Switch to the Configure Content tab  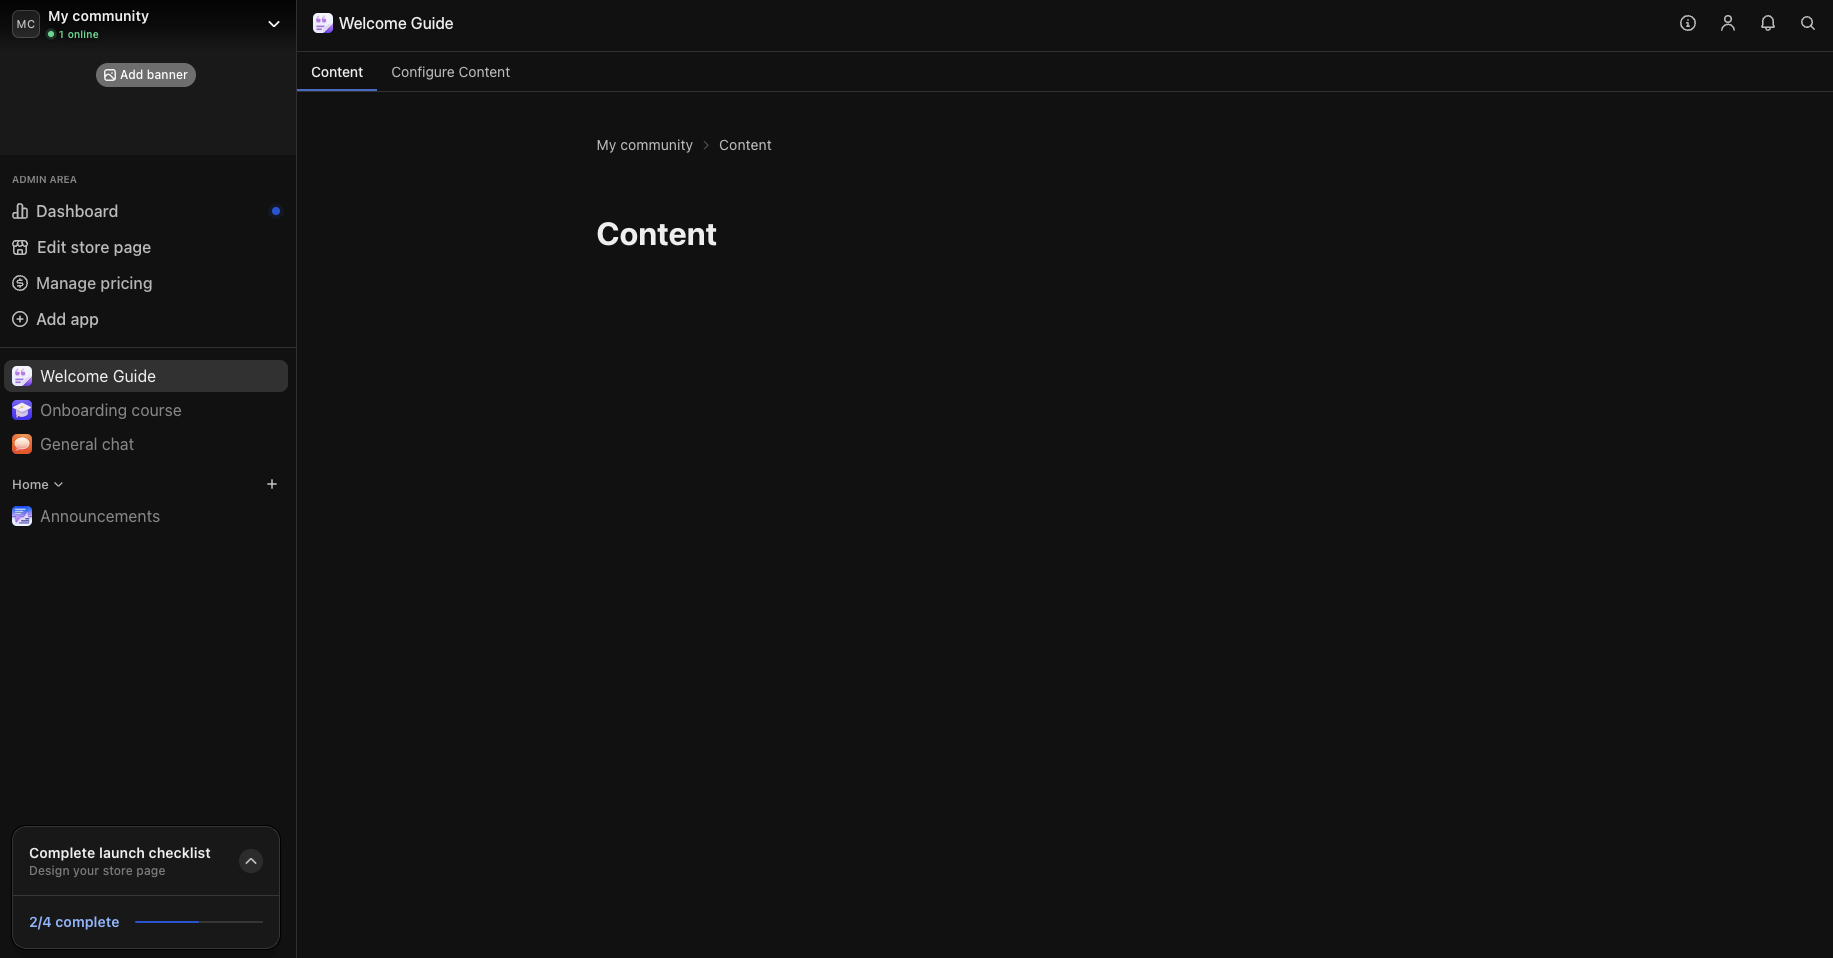tap(450, 72)
